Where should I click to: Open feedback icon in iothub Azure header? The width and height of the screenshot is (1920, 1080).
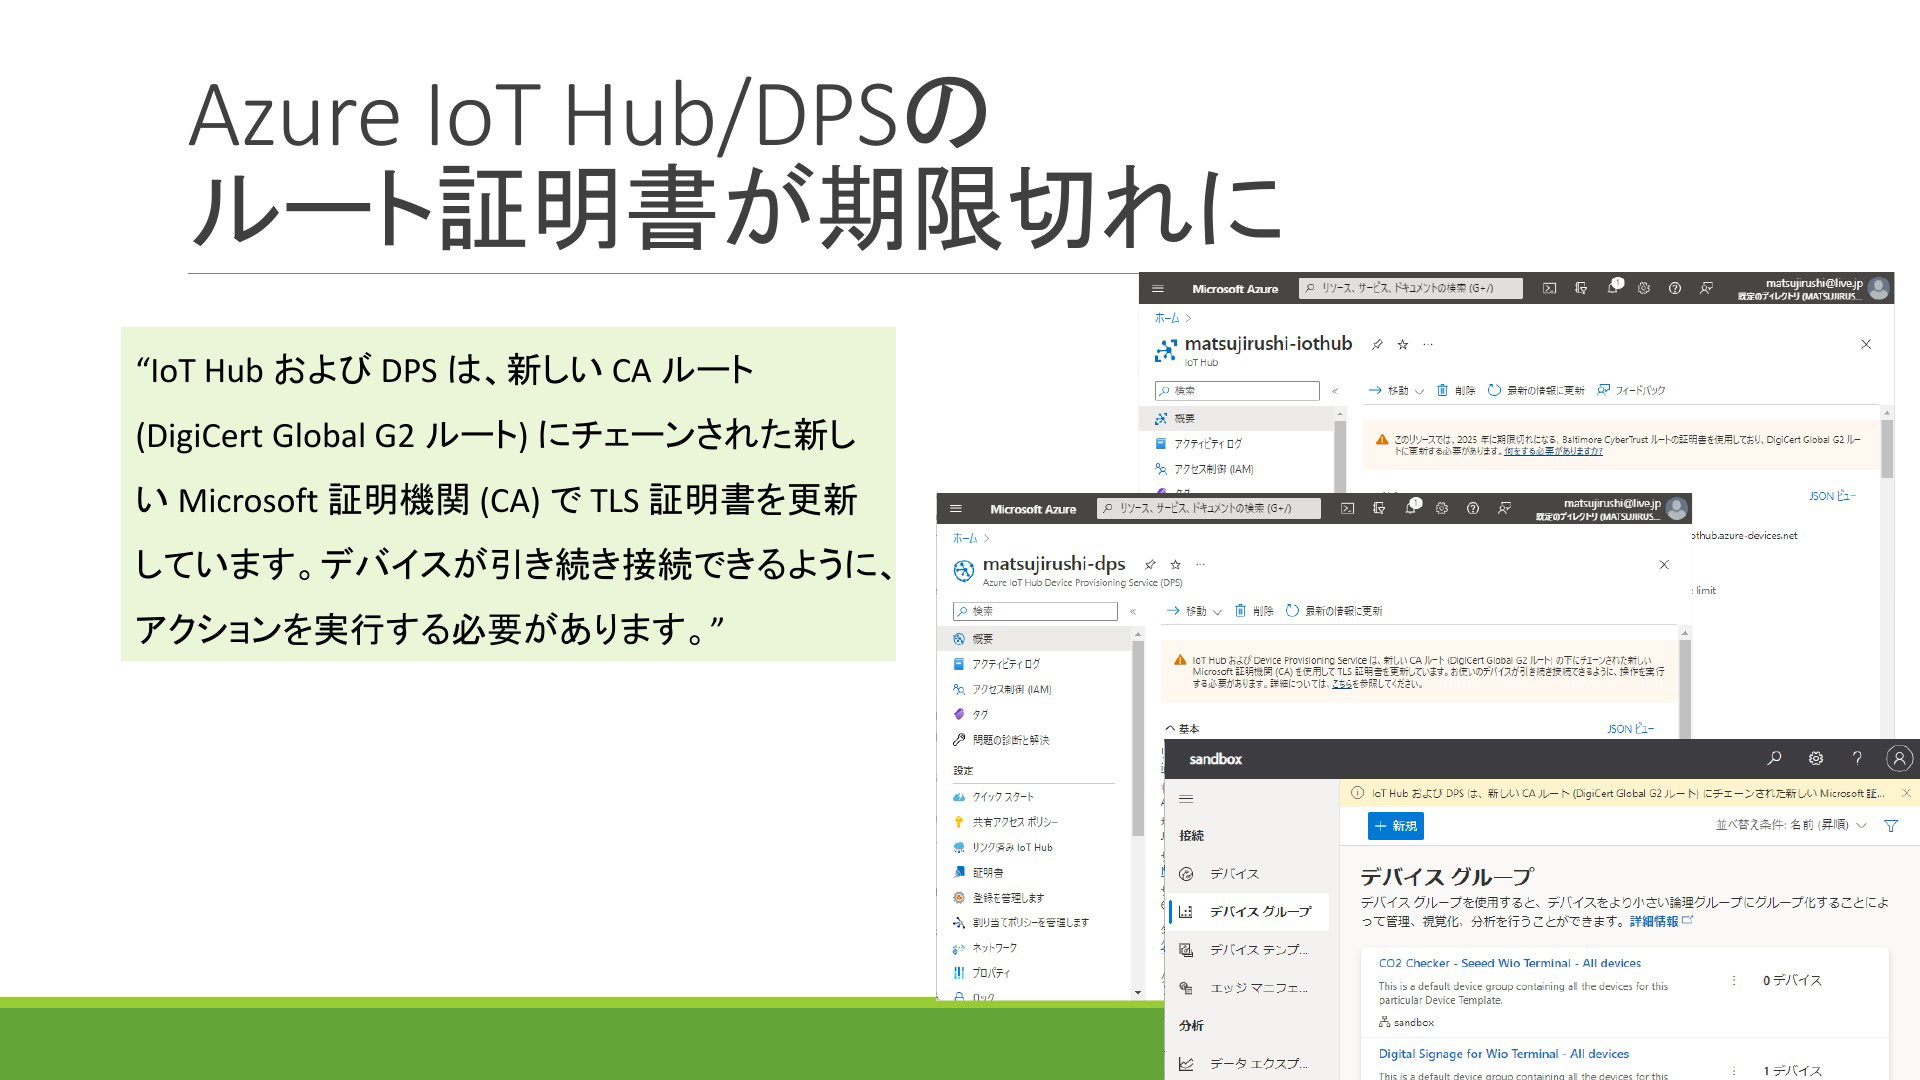(1707, 288)
